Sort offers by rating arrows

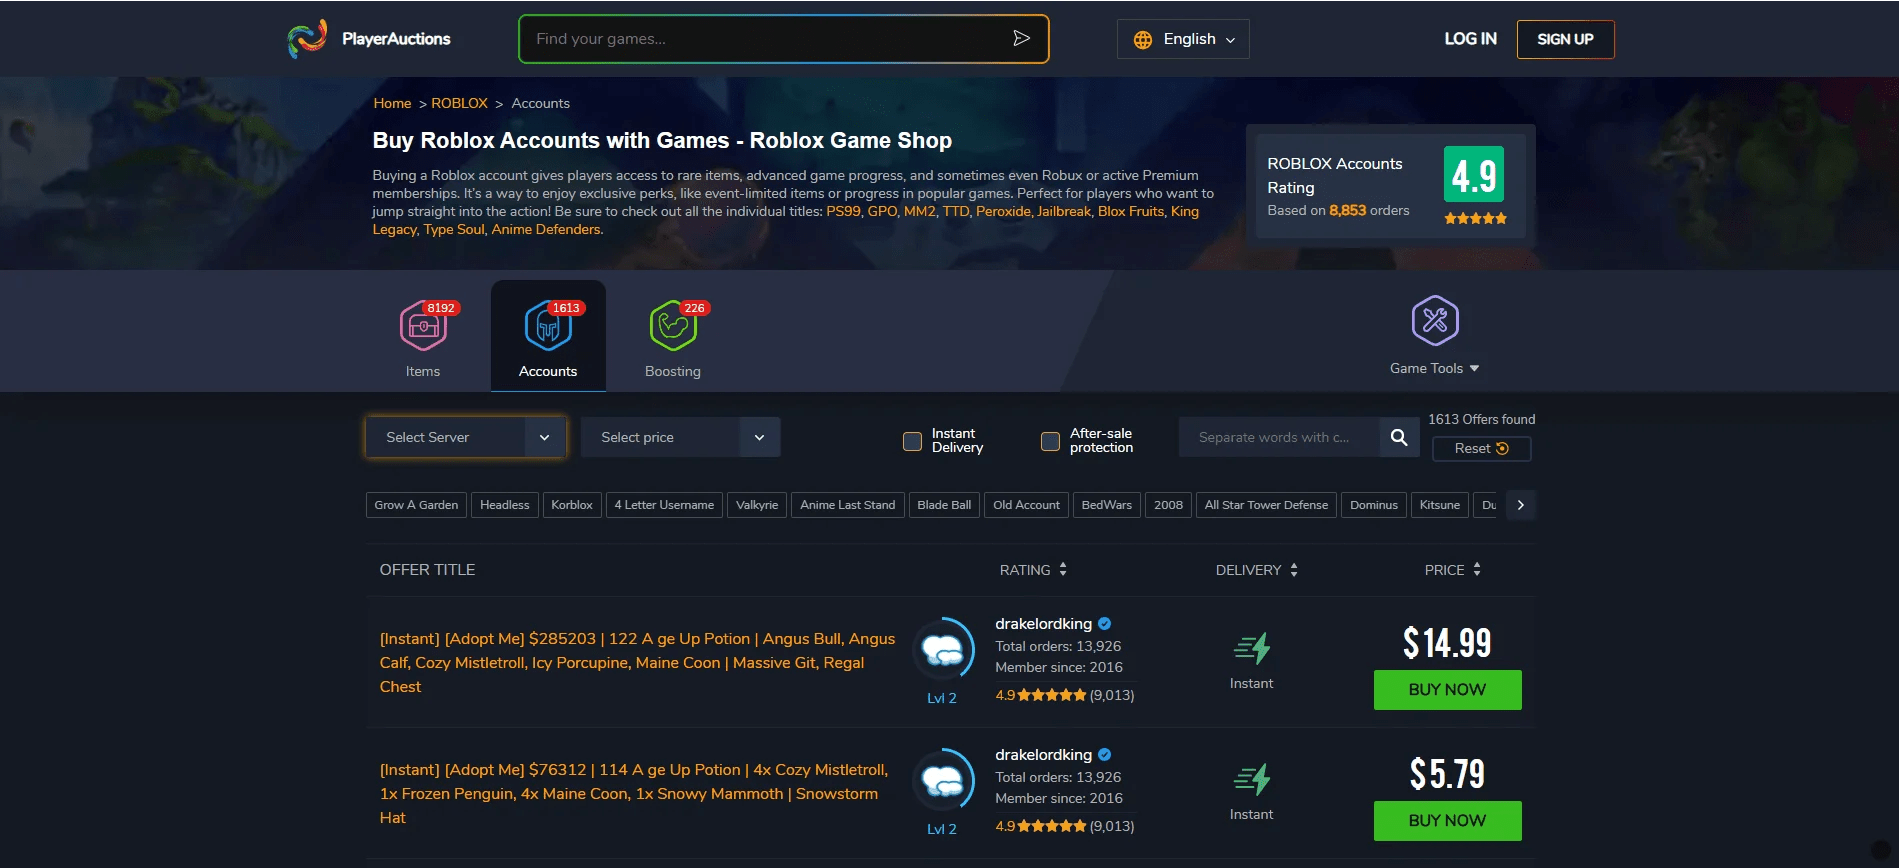pyautogui.click(x=1063, y=570)
